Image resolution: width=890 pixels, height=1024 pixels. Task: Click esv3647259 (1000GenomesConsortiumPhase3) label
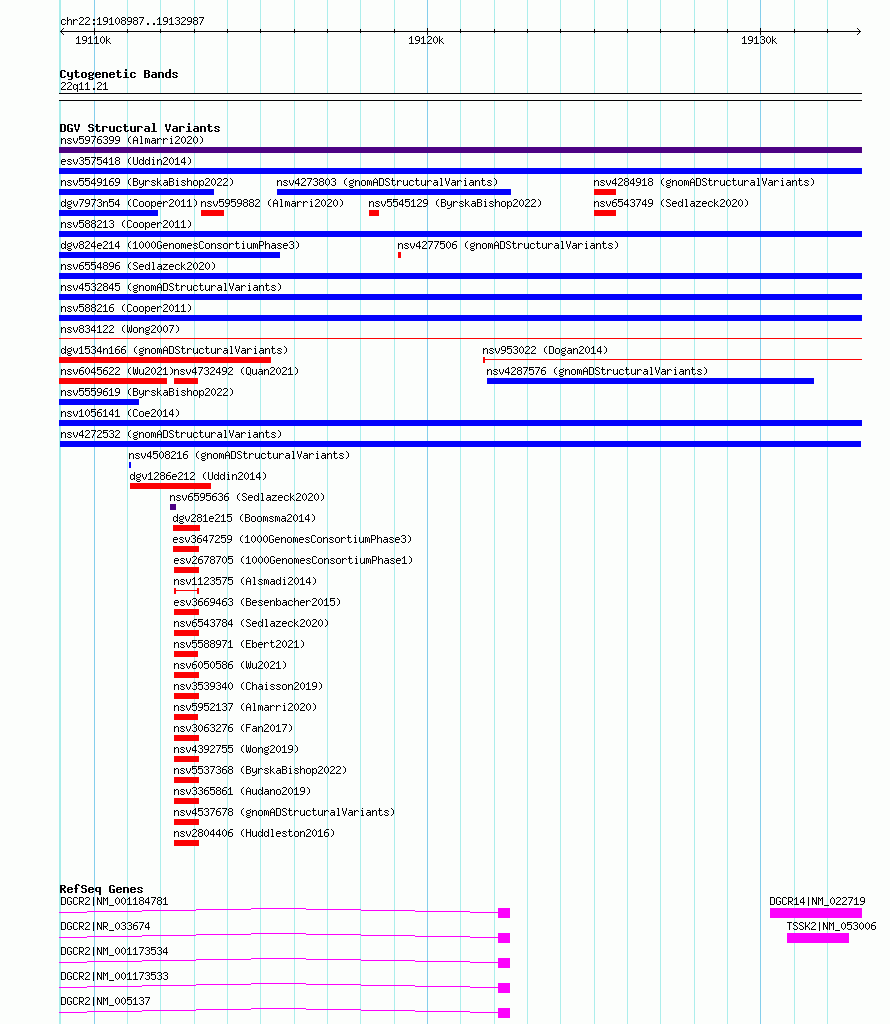pyautogui.click(x=293, y=539)
